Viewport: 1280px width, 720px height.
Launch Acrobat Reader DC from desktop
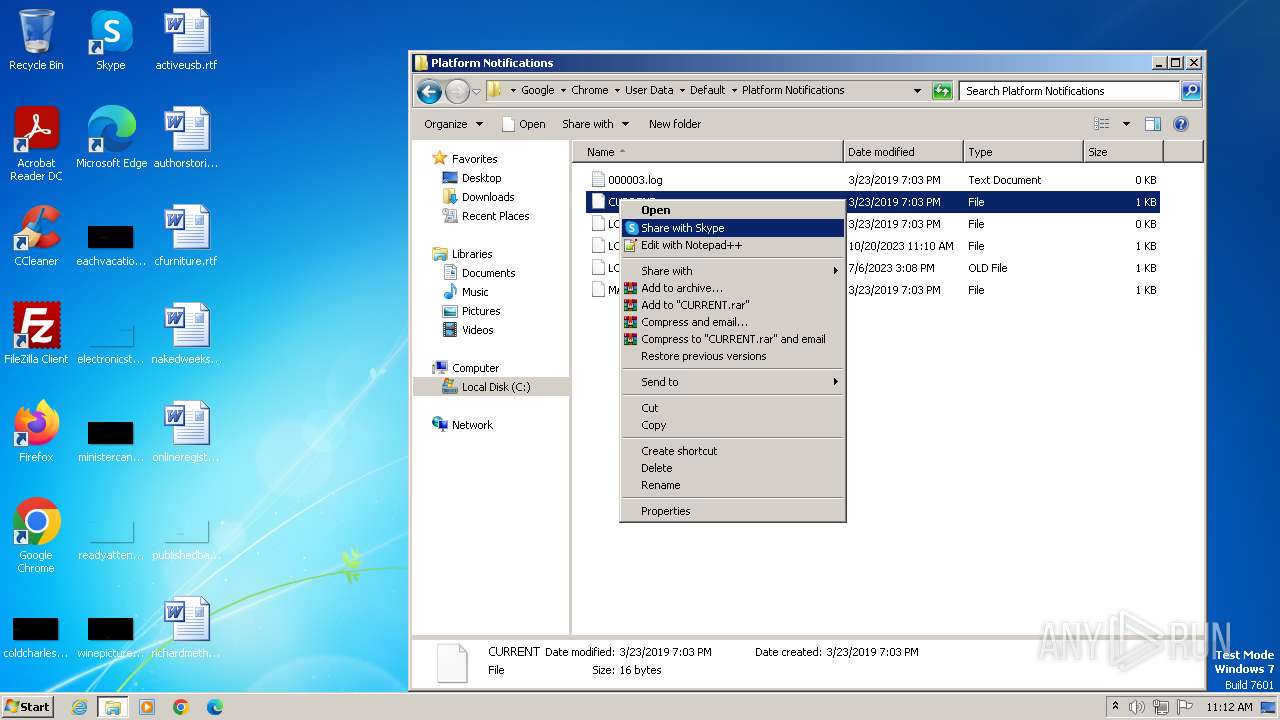36,144
